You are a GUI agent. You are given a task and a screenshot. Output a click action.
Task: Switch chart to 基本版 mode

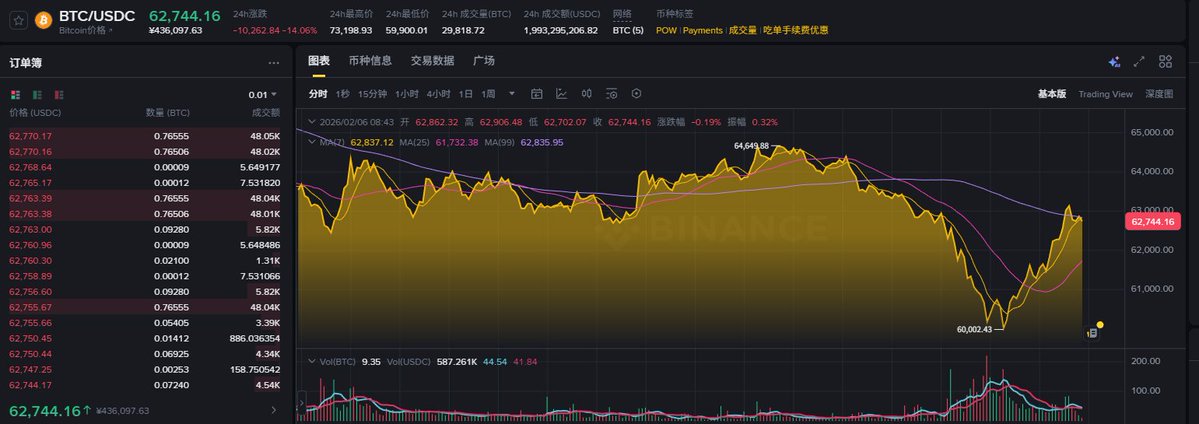click(1051, 94)
